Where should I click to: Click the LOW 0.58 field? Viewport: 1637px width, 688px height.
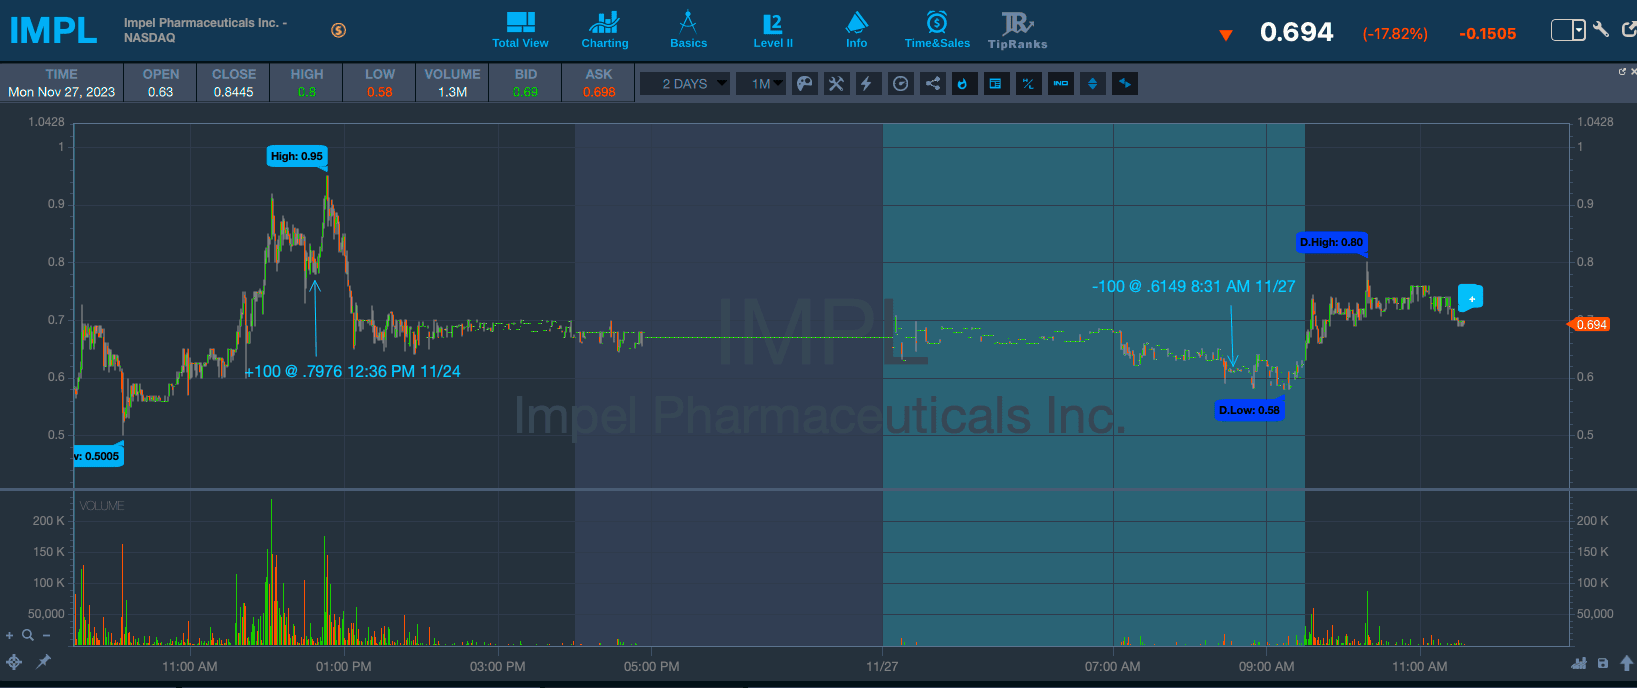pyautogui.click(x=379, y=83)
